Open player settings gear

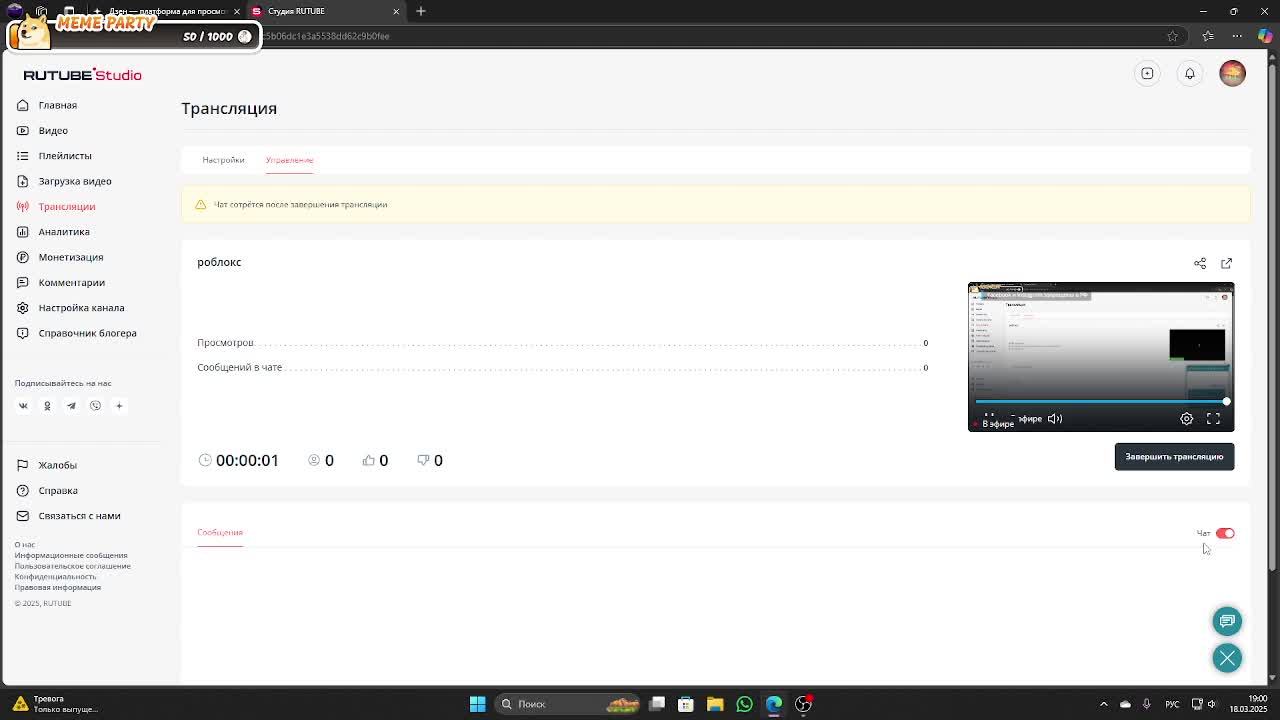coord(1186,419)
